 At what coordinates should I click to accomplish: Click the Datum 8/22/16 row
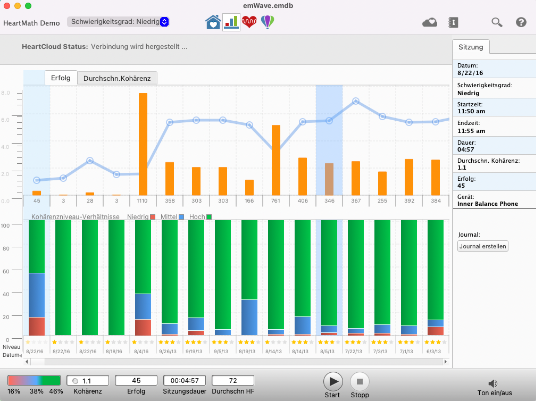pyautogui.click(x=494, y=69)
